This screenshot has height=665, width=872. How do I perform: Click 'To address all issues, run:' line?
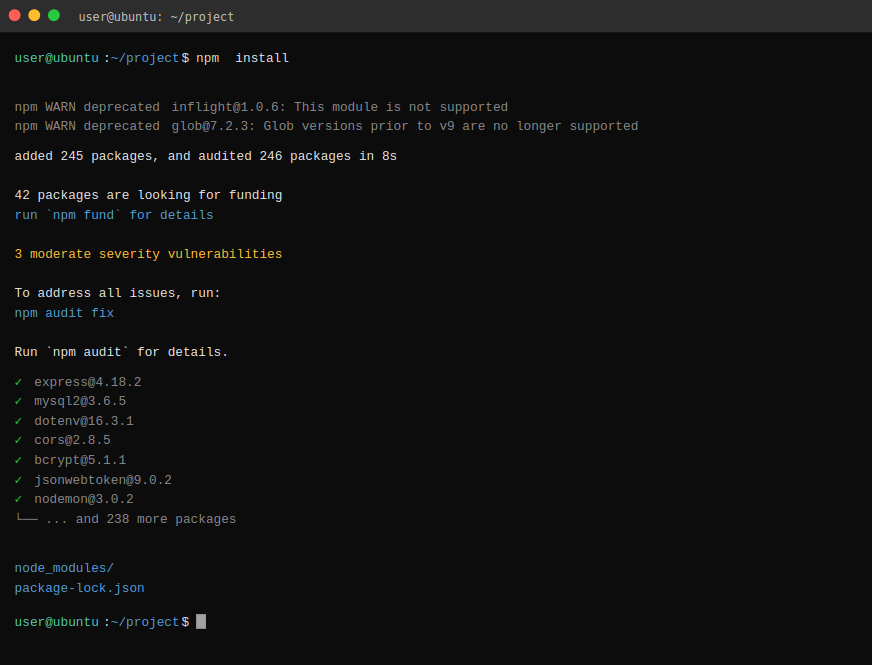click(x=117, y=293)
